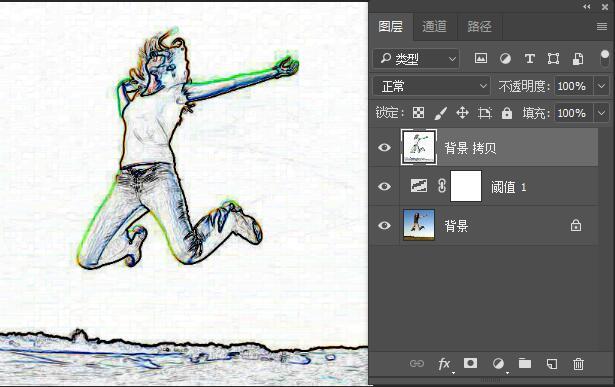Click the 阈值 1 layer name
This screenshot has width=615, height=387.
pos(509,187)
